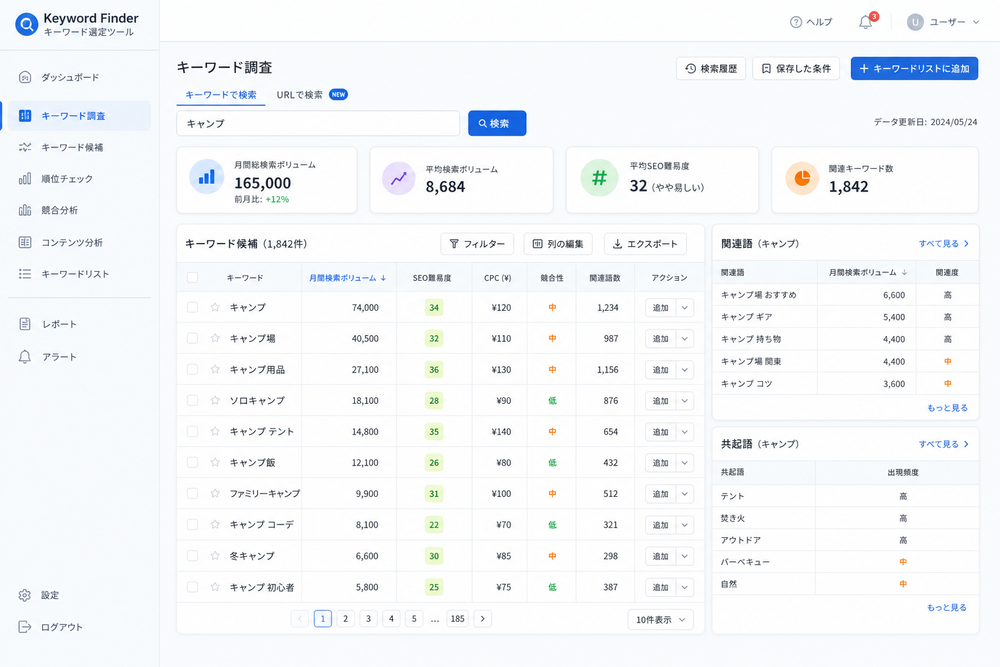Viewport: 1000px width, 667px height.
Task: Click the ヘルプ help icon
Action: [796, 22]
